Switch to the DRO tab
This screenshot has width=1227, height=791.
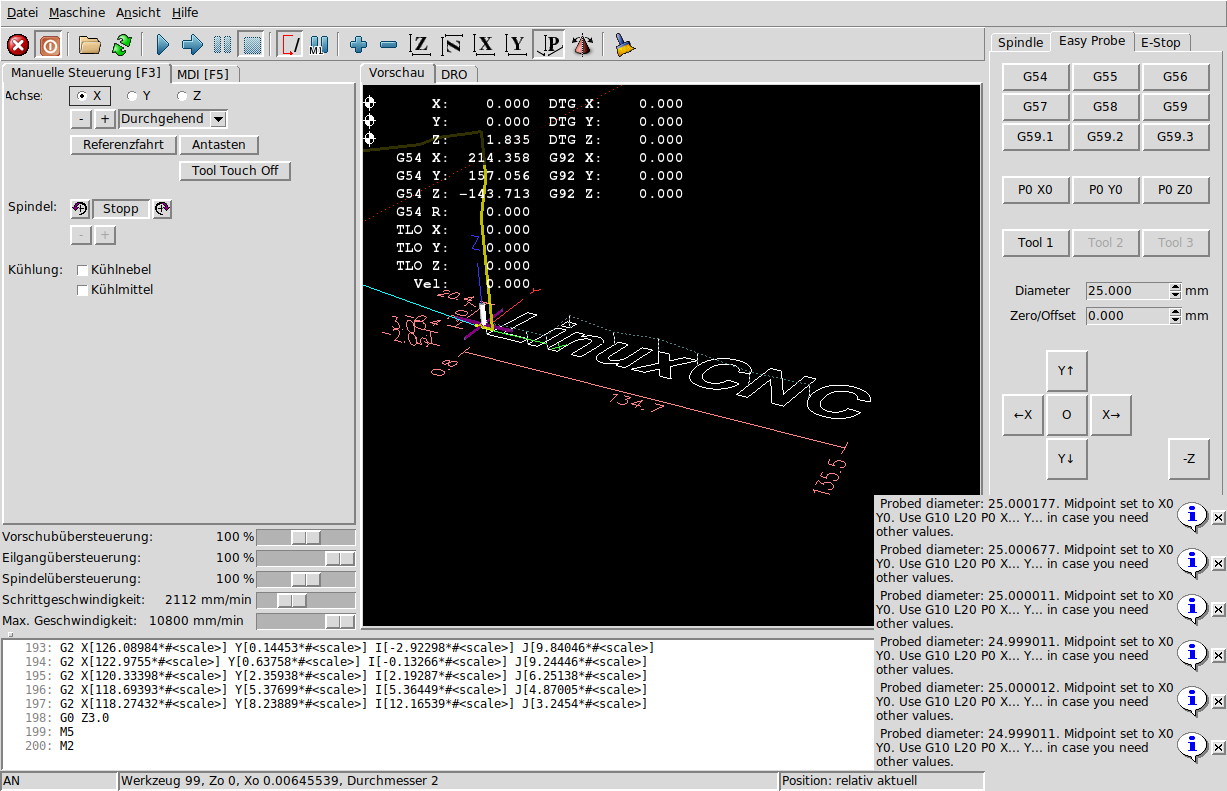click(454, 74)
